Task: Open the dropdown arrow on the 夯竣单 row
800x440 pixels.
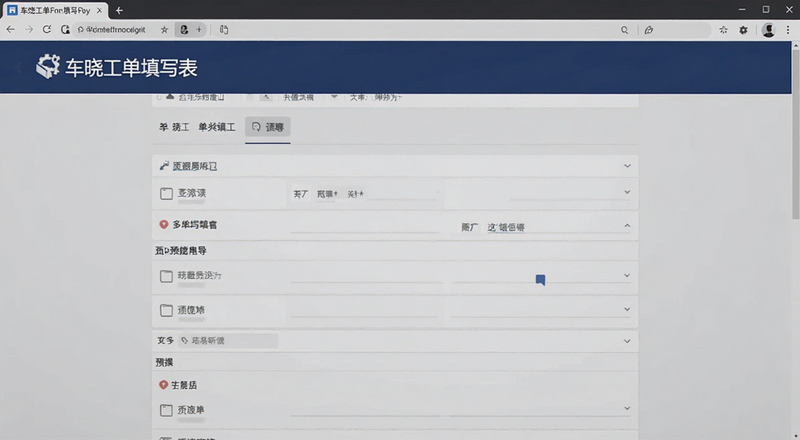Action: pyautogui.click(x=627, y=408)
